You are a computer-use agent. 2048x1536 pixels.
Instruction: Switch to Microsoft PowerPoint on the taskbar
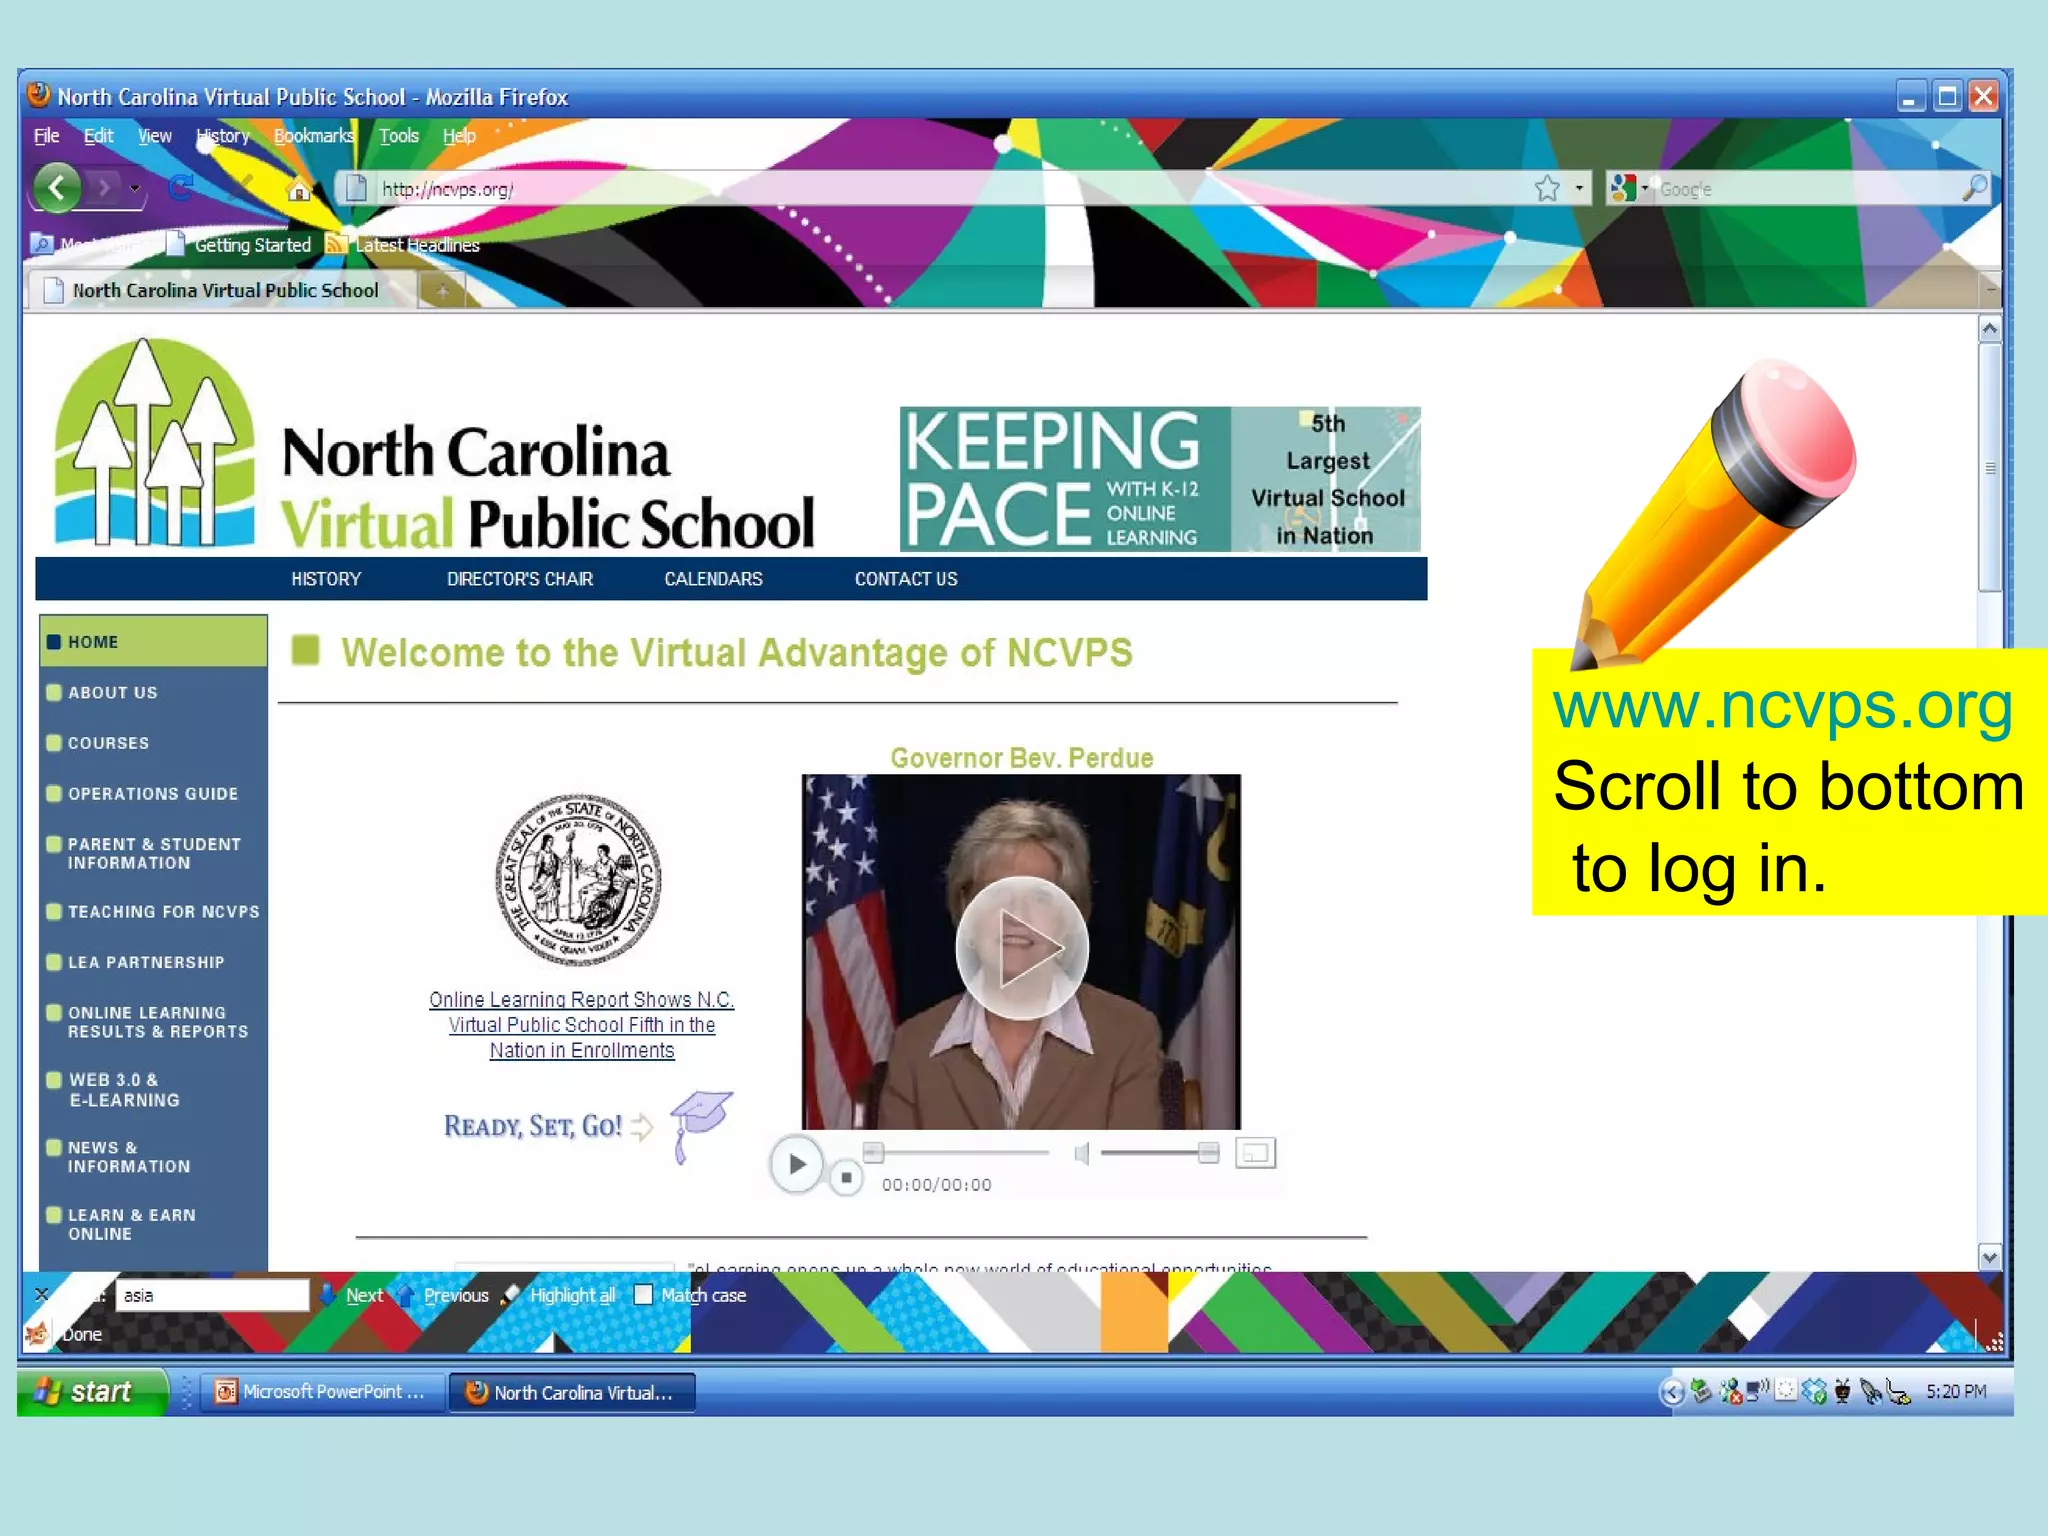coord(322,1391)
